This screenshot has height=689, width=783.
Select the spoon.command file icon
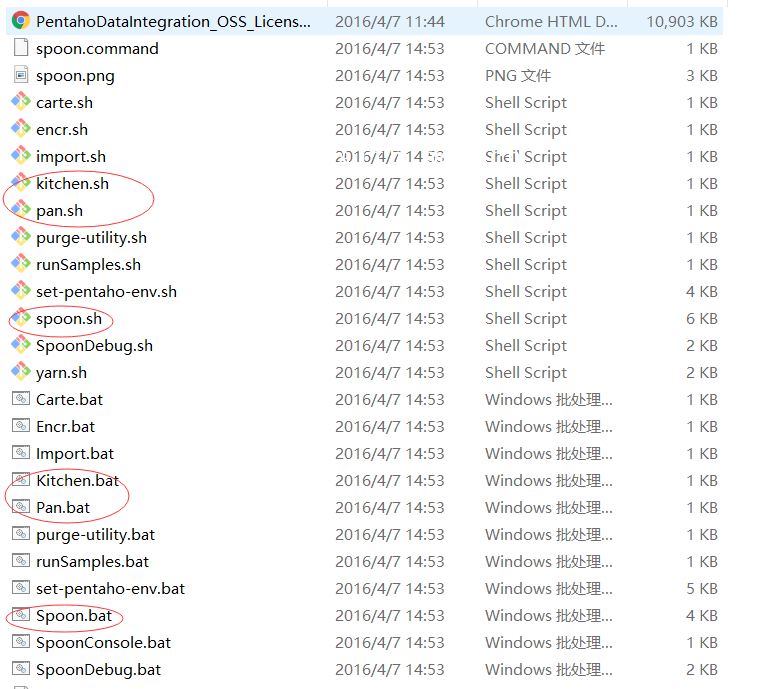pos(20,48)
